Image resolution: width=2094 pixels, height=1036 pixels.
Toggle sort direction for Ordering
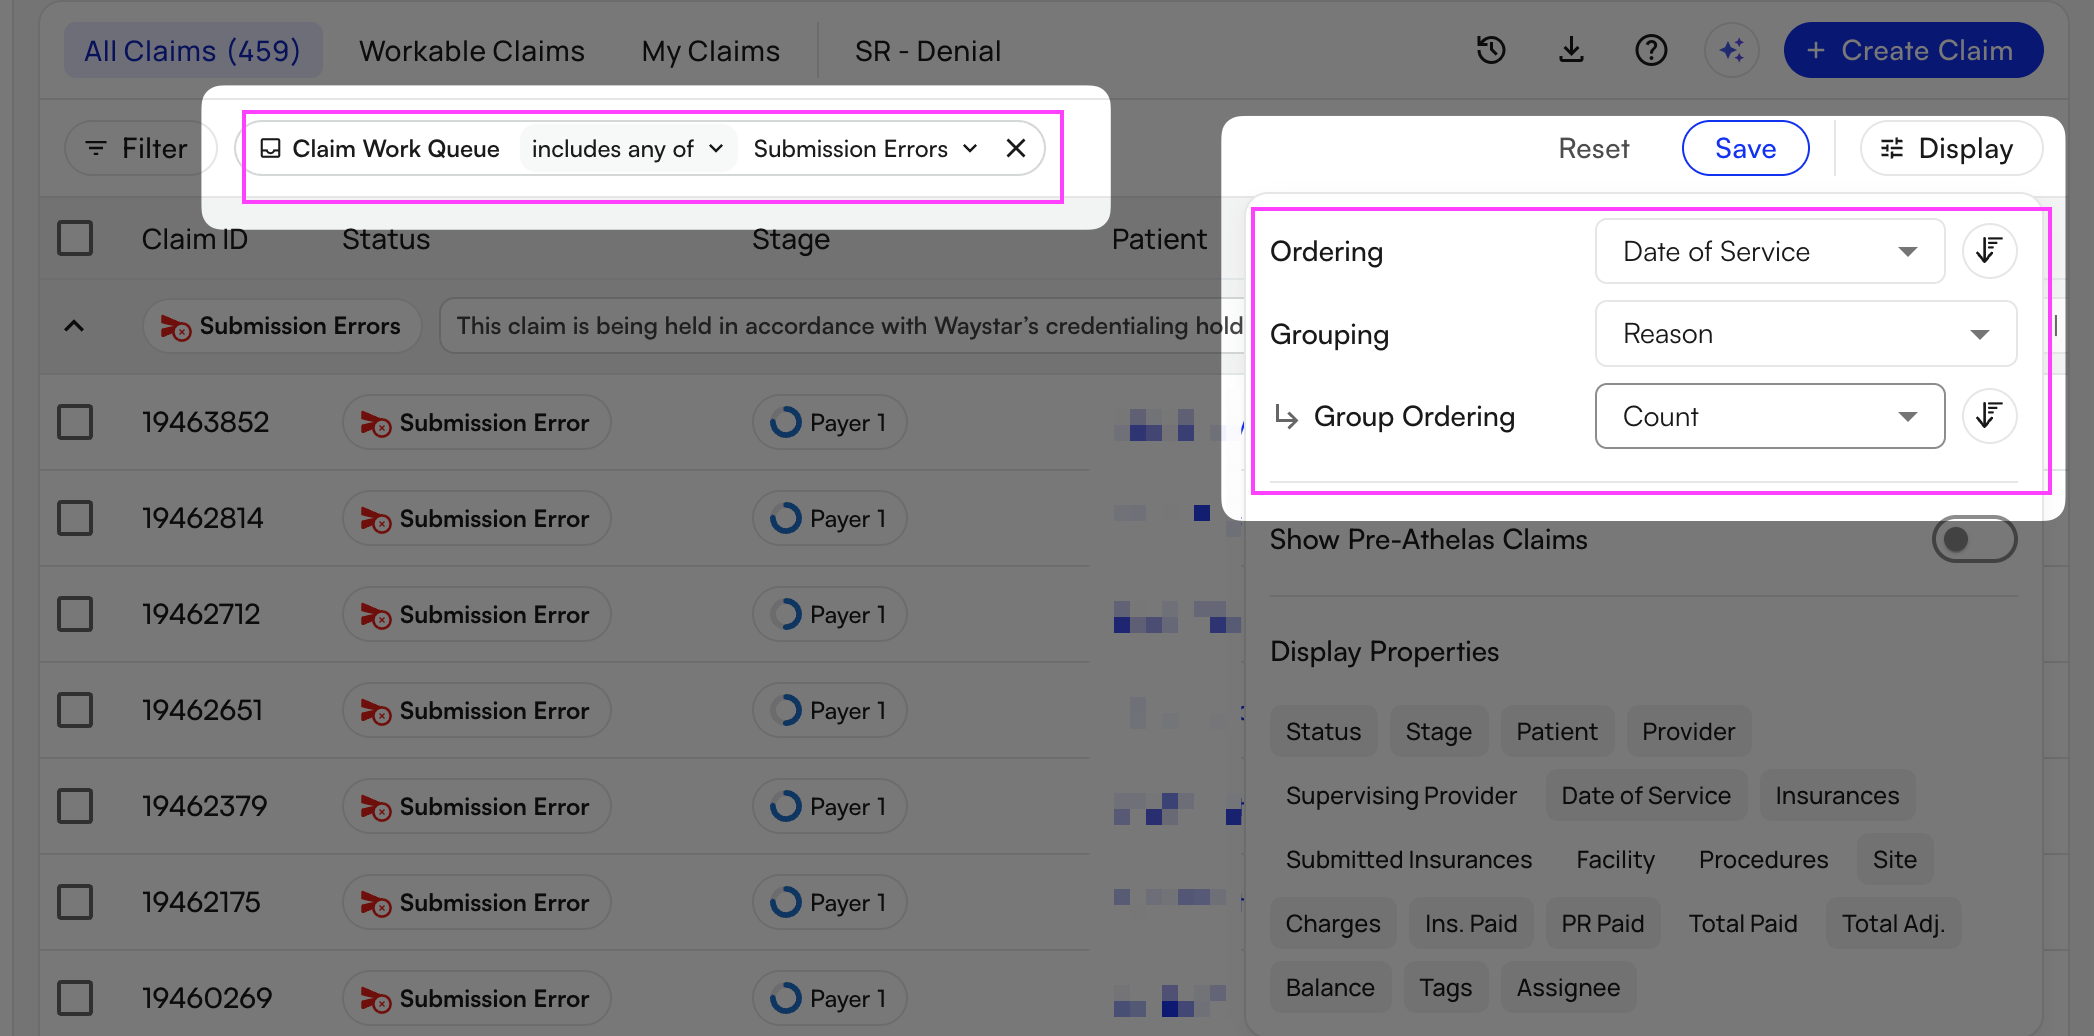click(1989, 251)
